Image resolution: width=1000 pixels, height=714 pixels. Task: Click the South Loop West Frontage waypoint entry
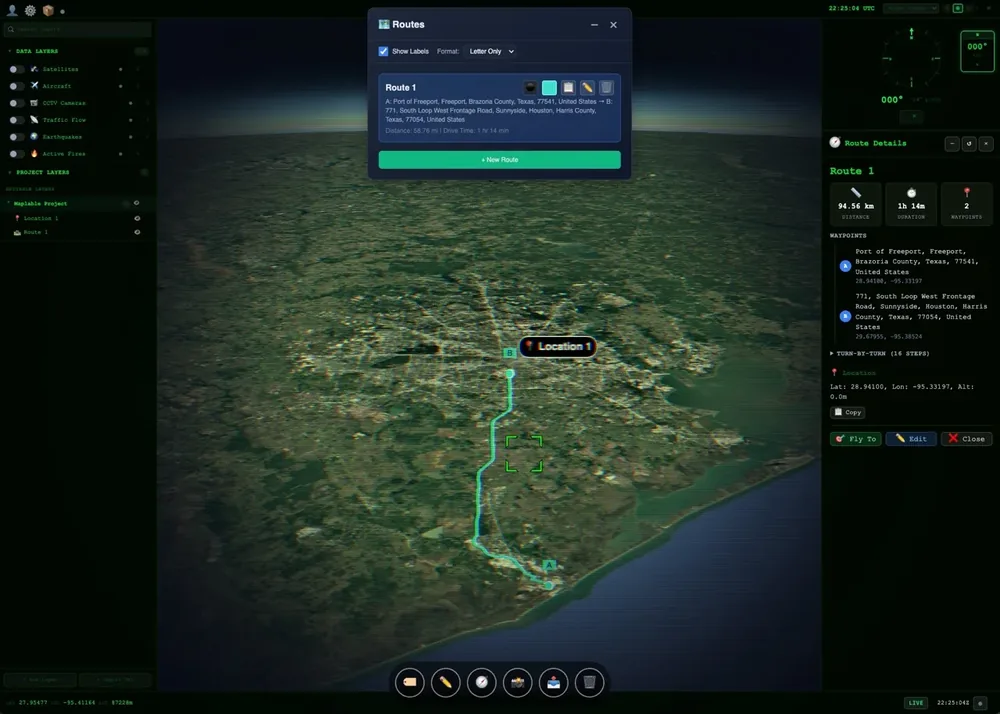[x=912, y=316]
